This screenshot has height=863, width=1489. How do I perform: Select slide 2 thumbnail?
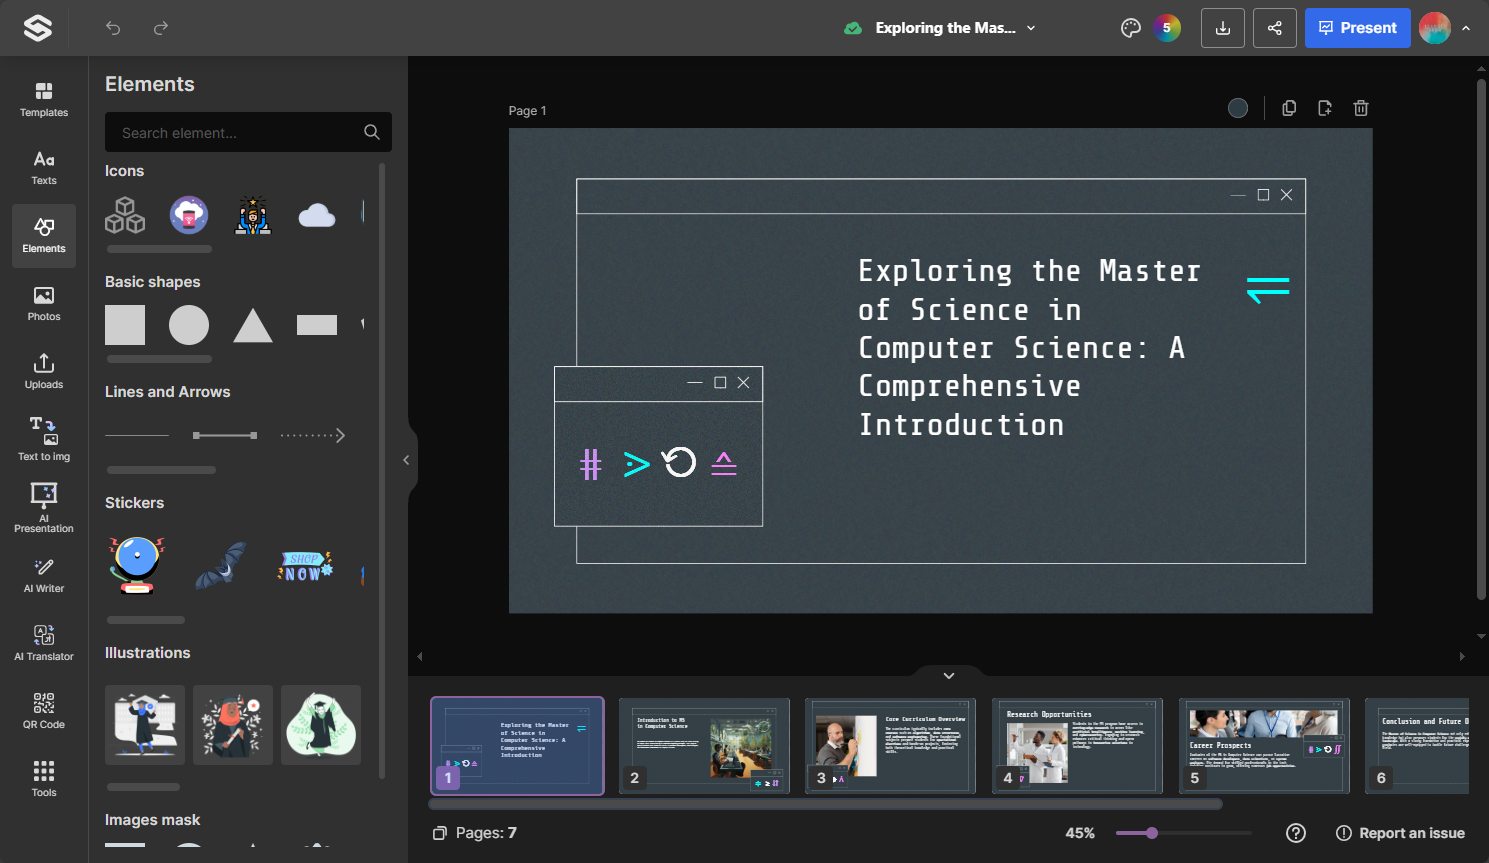pos(704,746)
